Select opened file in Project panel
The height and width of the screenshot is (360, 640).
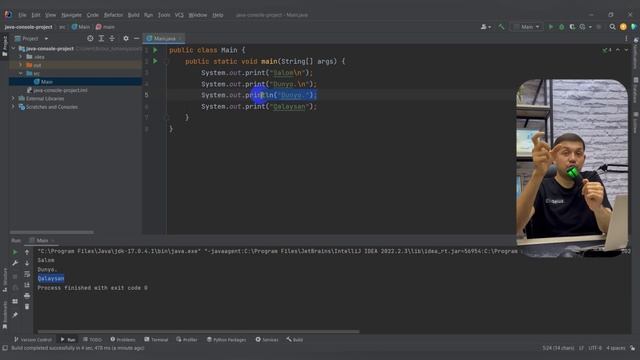[x=90, y=38]
